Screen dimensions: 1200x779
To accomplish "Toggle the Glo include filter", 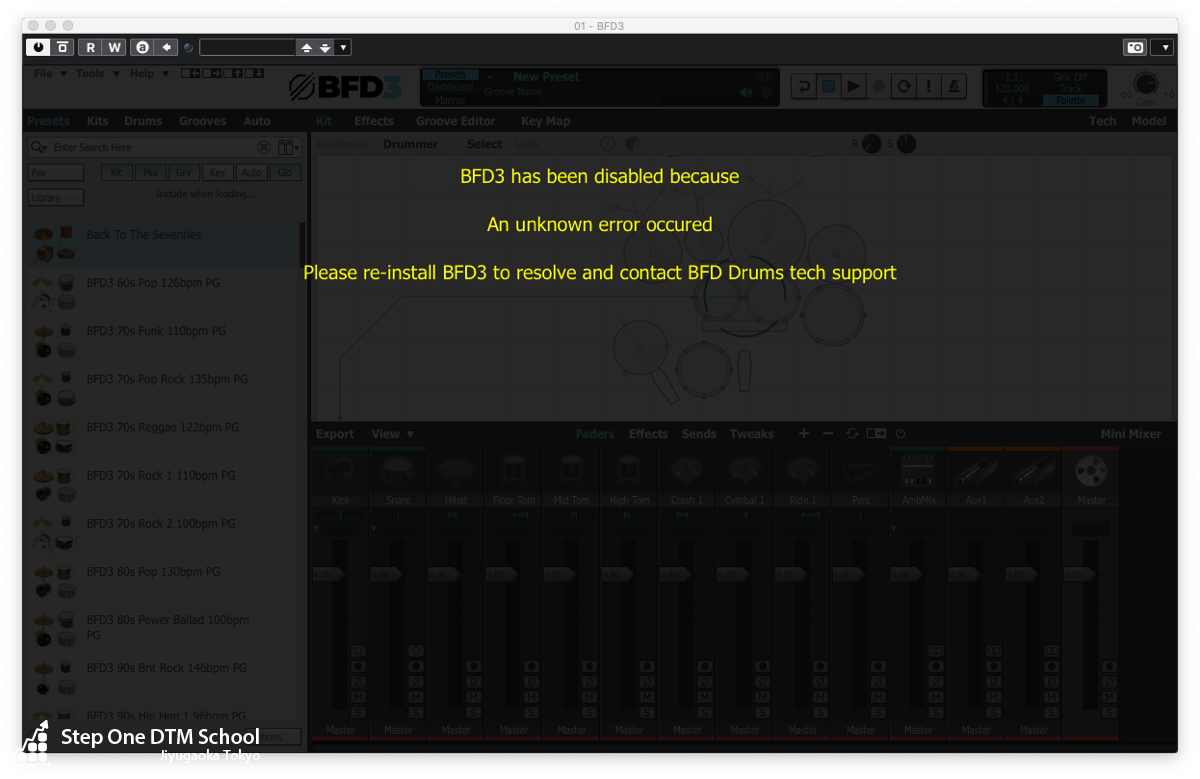I will pos(285,172).
